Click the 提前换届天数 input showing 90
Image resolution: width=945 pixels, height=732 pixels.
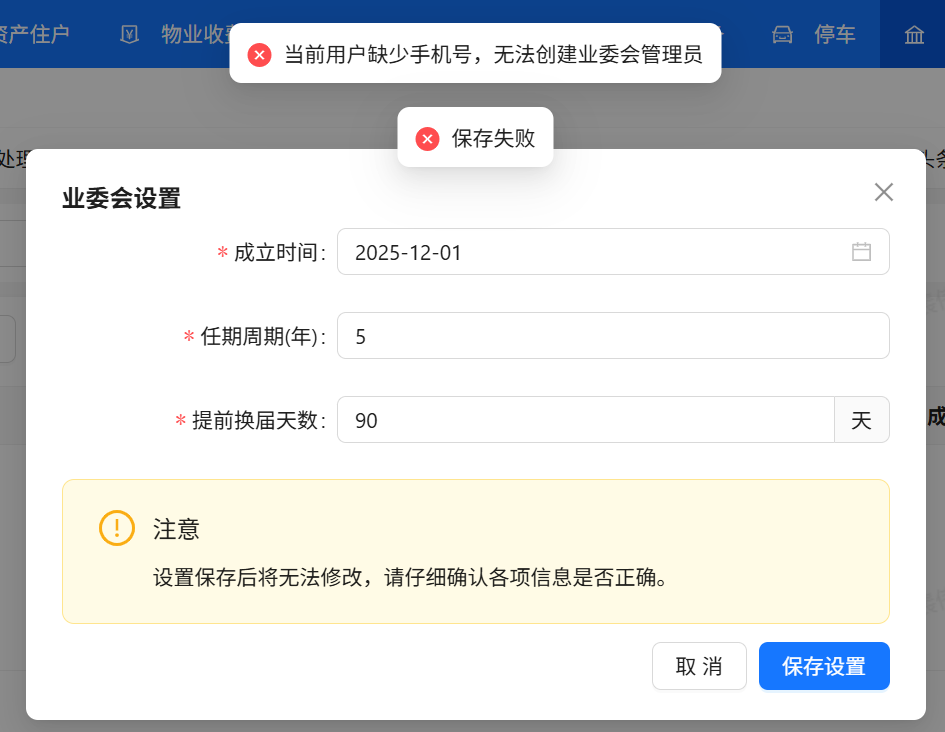tap(585, 420)
